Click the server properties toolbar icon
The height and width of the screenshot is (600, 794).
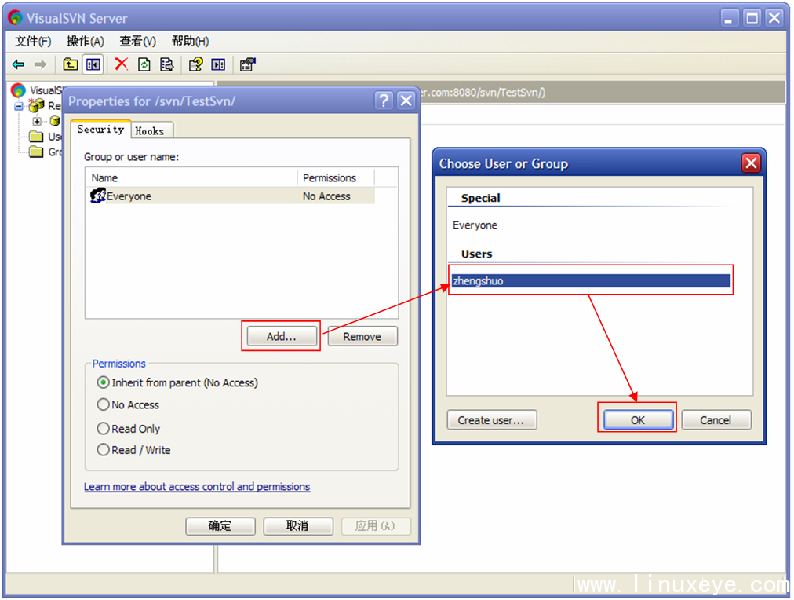pyautogui.click(x=248, y=64)
